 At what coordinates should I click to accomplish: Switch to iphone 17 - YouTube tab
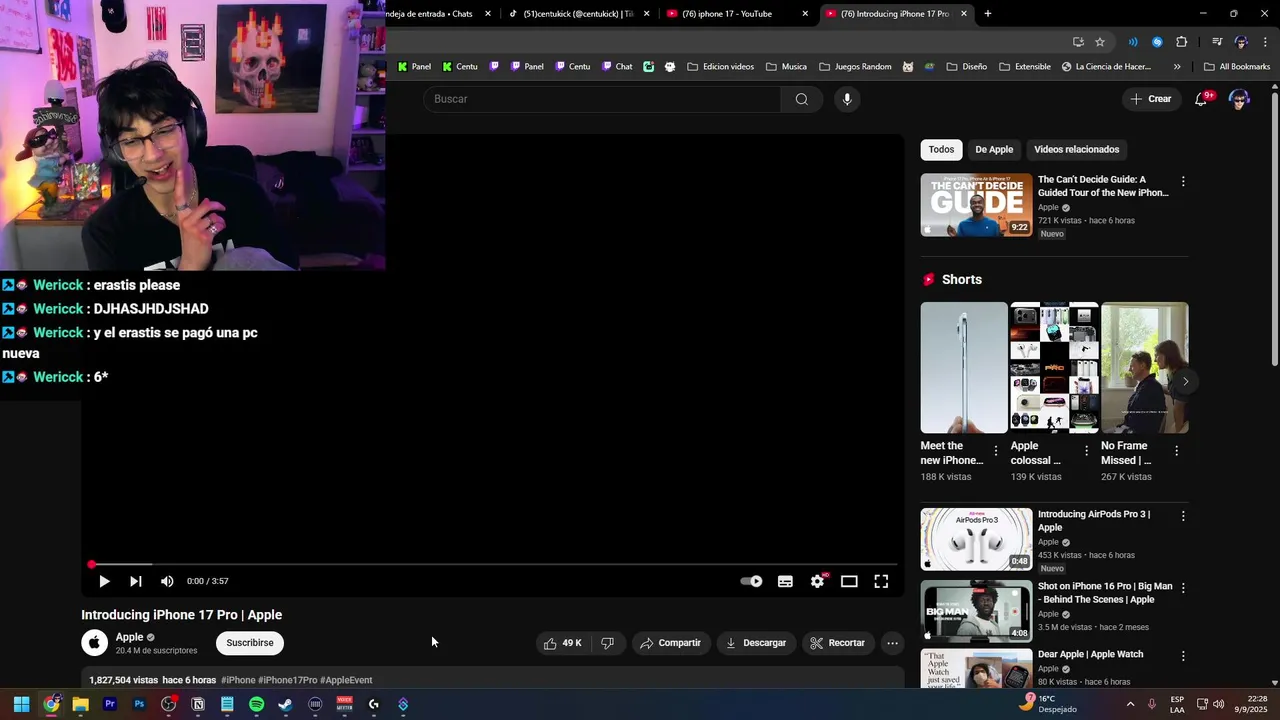[x=735, y=14]
